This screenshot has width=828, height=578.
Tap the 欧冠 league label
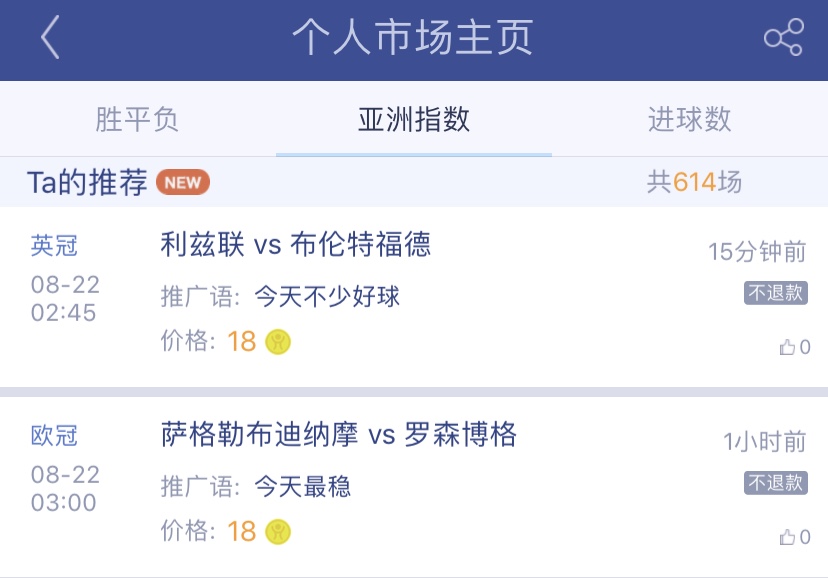tap(54, 436)
